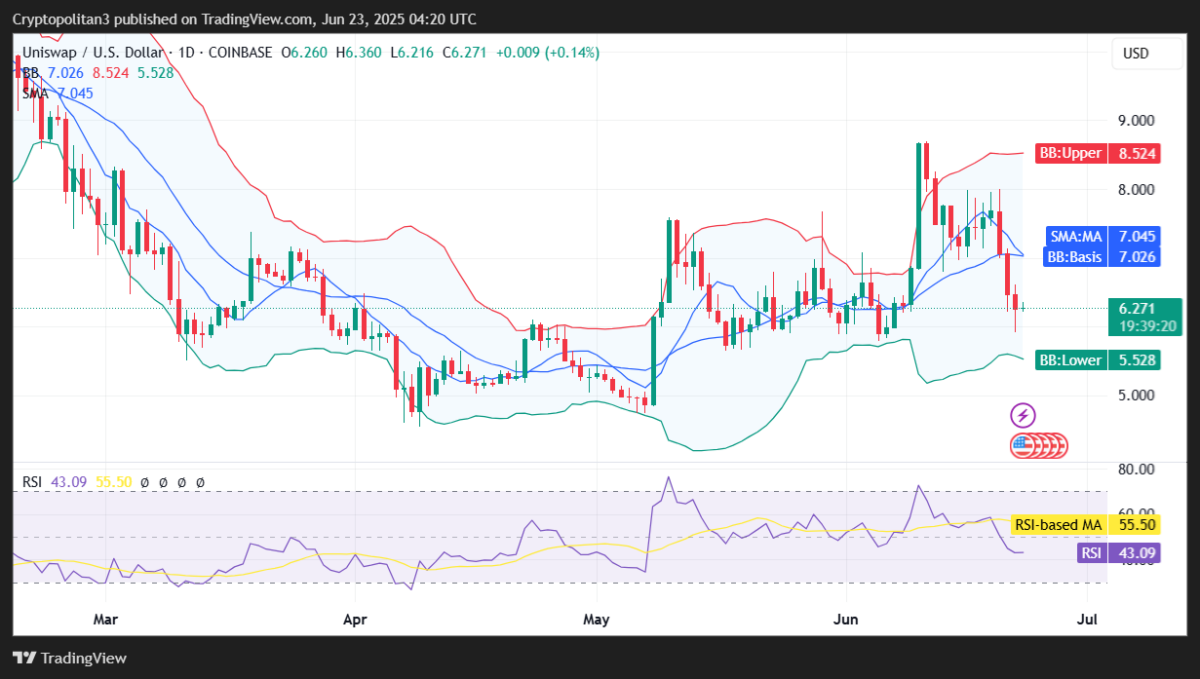Viewport: 1200px width, 679px height.
Task: Select the BB indicator legend label
Action: (30, 73)
